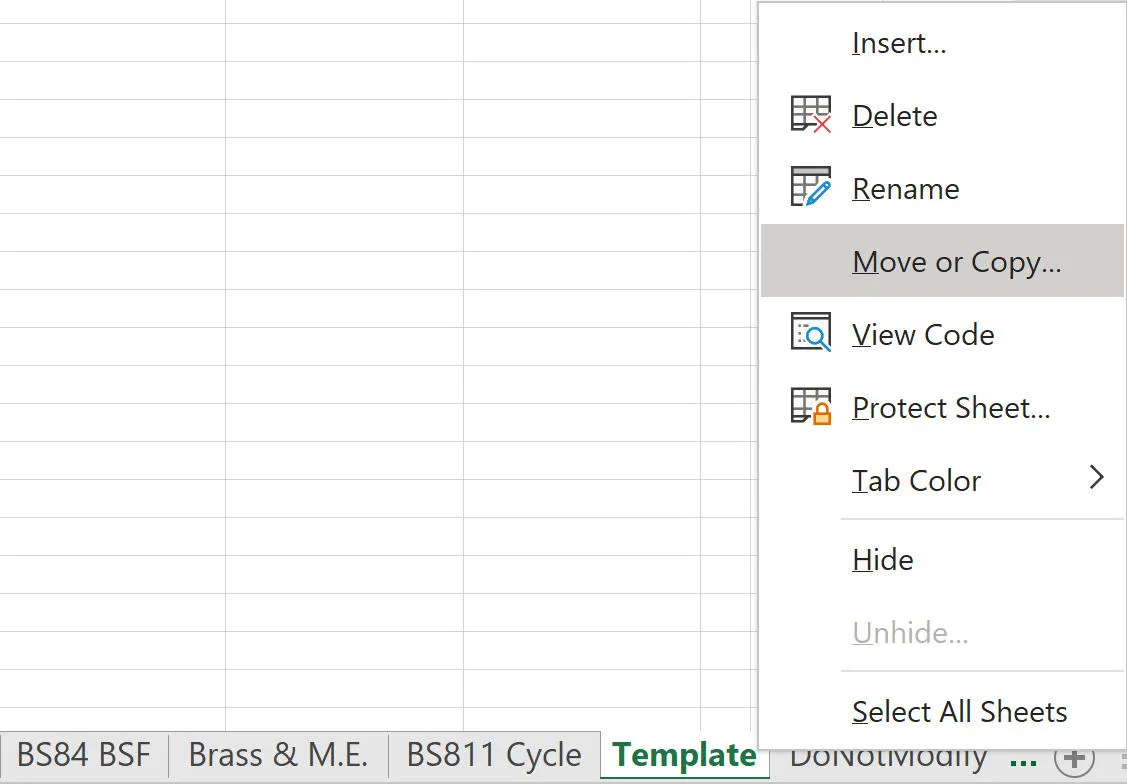Switch to the Brass & M.E. sheet tab
The width and height of the screenshot is (1127, 784).
point(278,756)
